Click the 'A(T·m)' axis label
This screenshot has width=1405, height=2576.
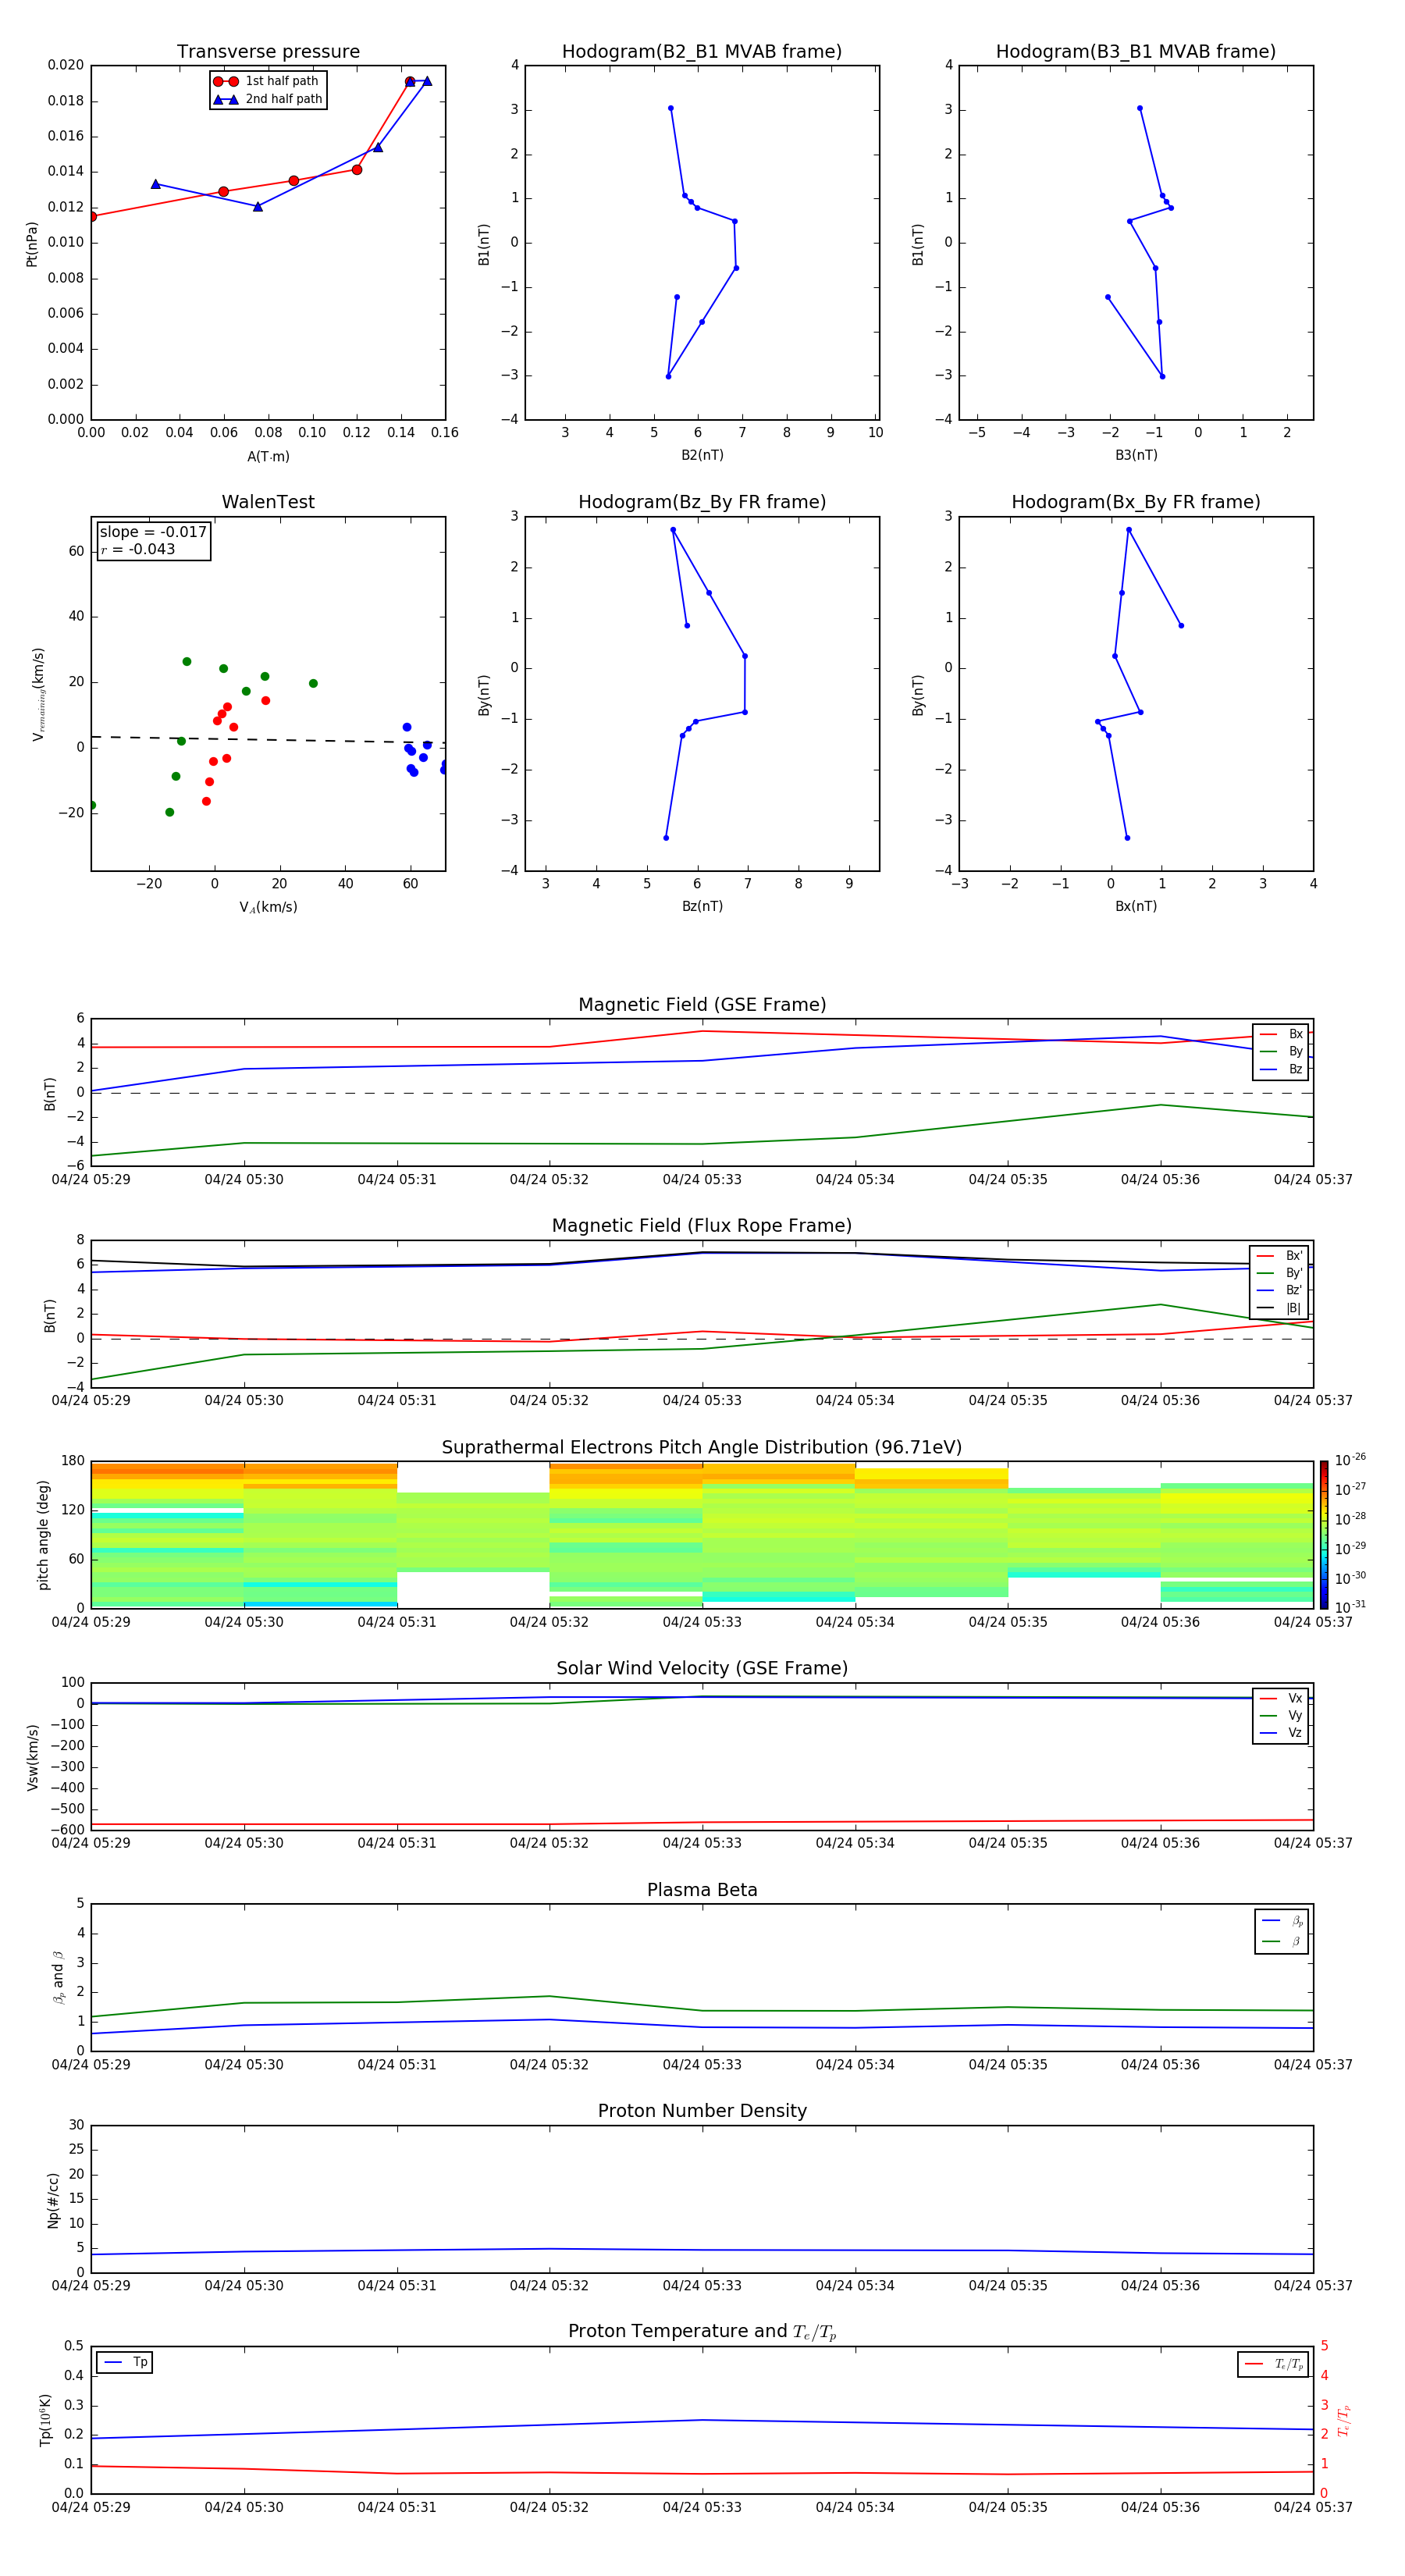[268, 457]
